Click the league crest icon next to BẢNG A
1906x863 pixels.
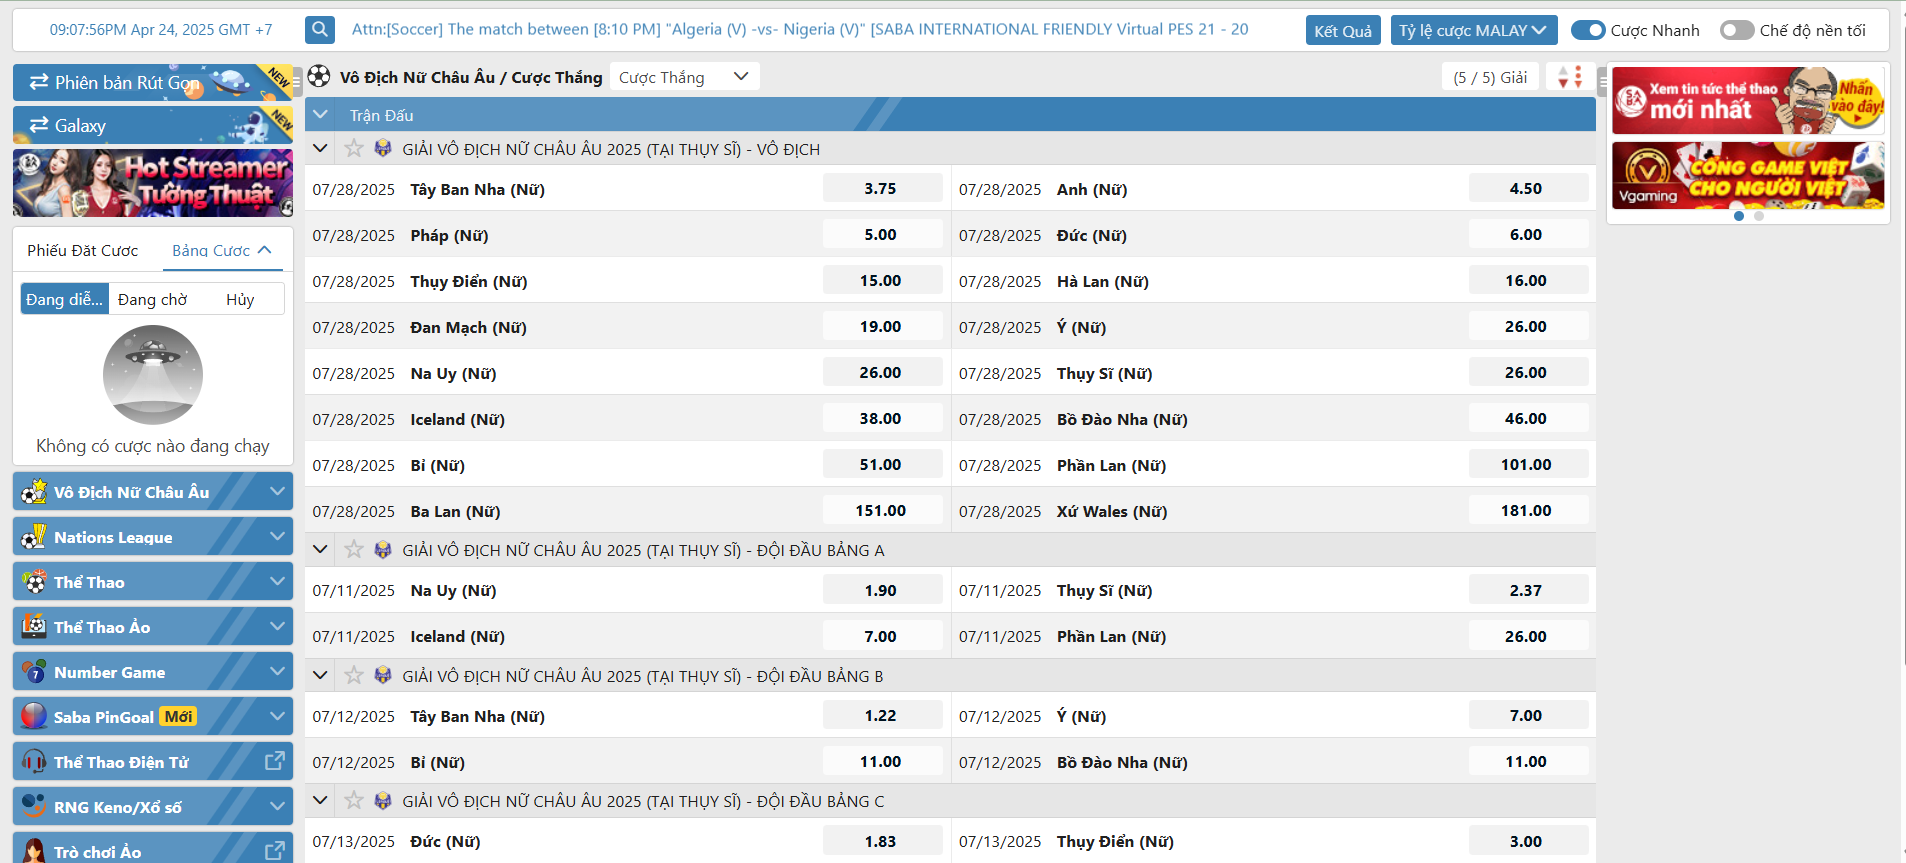(x=383, y=550)
